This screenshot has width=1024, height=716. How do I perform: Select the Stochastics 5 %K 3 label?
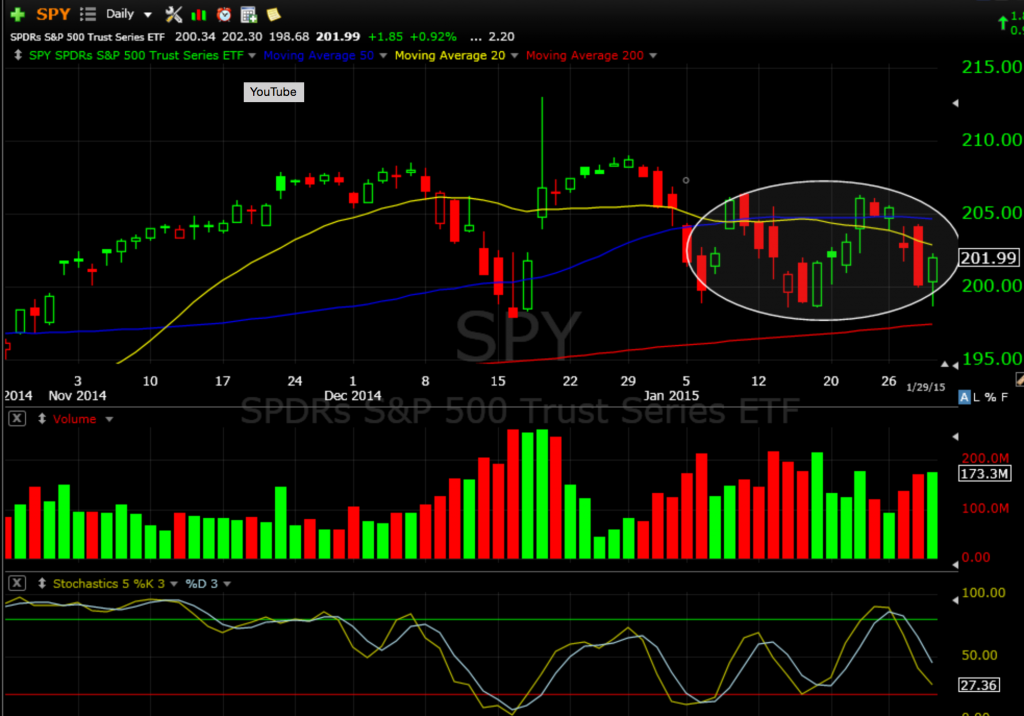(109, 583)
